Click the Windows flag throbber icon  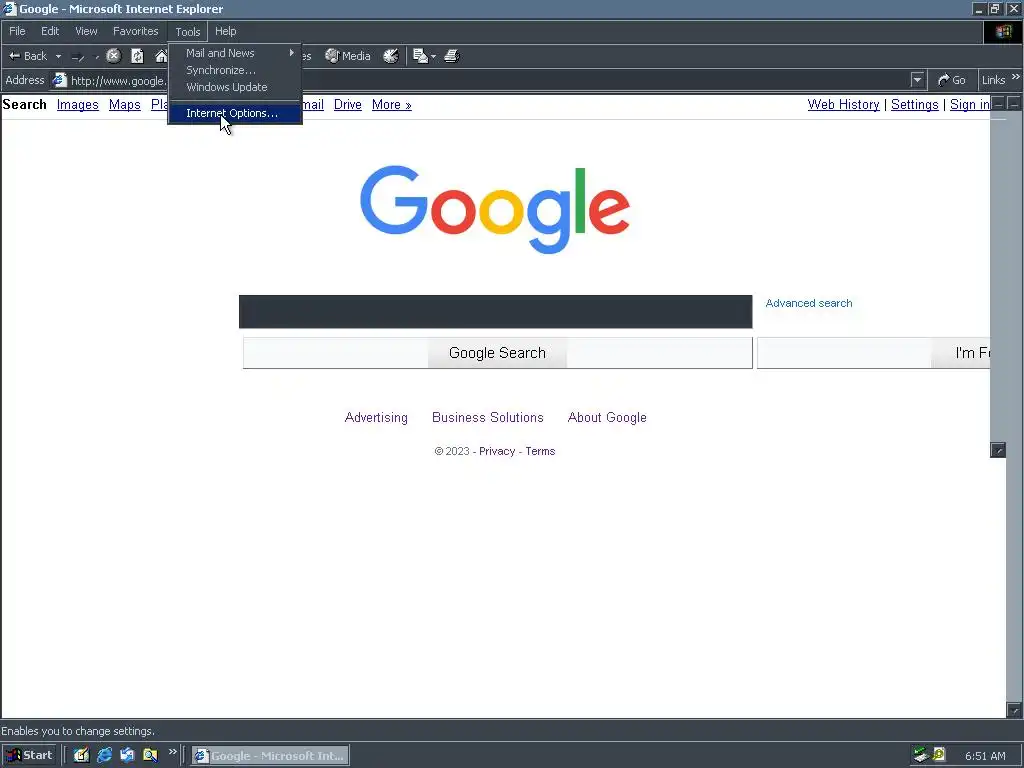(1003, 31)
